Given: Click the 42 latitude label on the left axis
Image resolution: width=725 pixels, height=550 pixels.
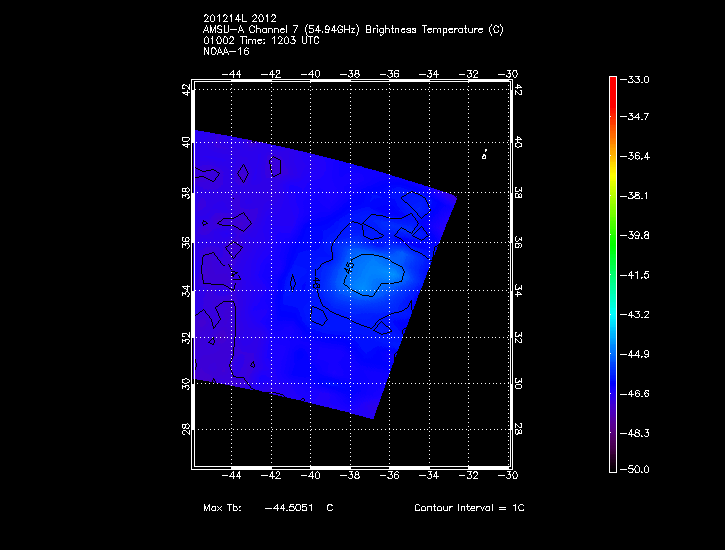Looking at the screenshot, I should coord(185,89).
